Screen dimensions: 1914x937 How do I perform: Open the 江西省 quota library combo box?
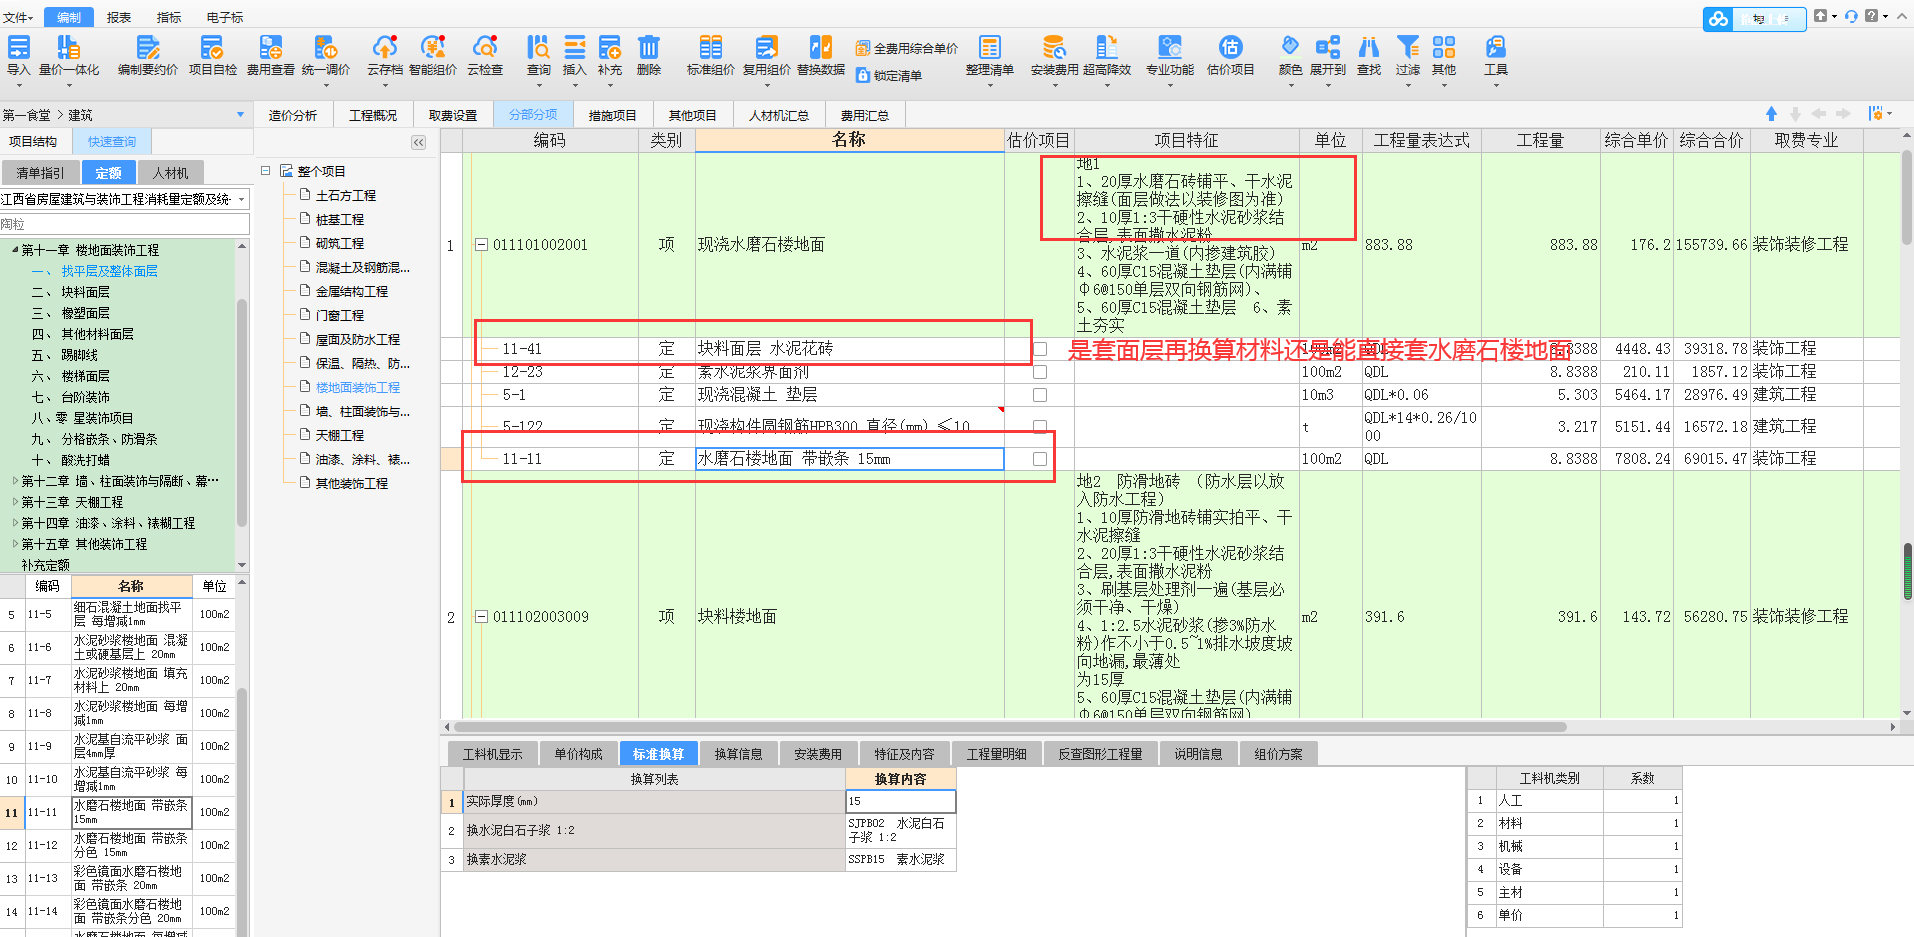coord(125,199)
